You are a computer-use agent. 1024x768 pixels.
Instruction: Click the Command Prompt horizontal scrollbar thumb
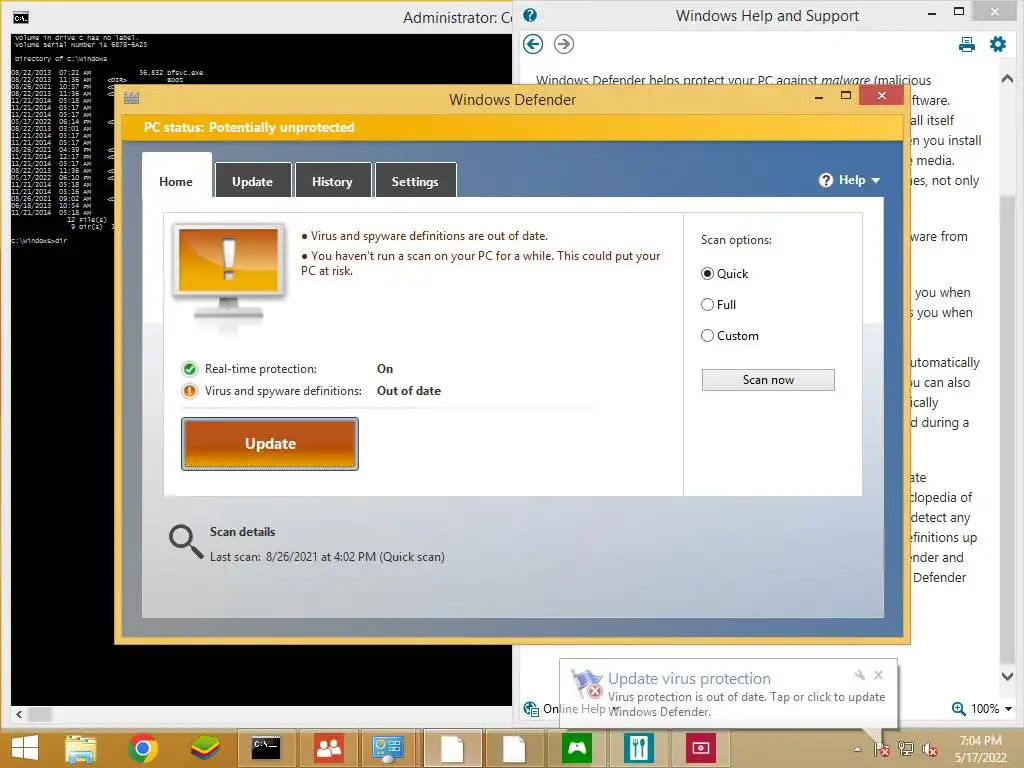[40, 714]
